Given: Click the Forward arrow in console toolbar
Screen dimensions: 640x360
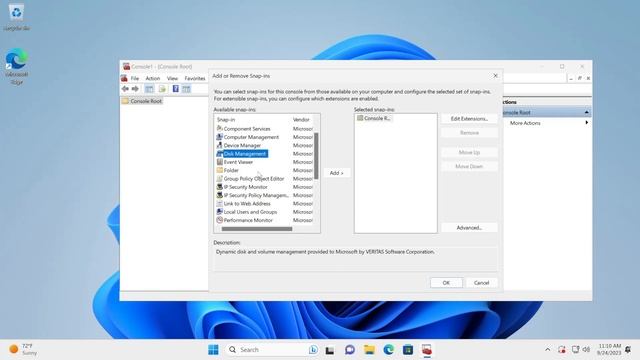Looking at the screenshot, I should click(x=135, y=89).
